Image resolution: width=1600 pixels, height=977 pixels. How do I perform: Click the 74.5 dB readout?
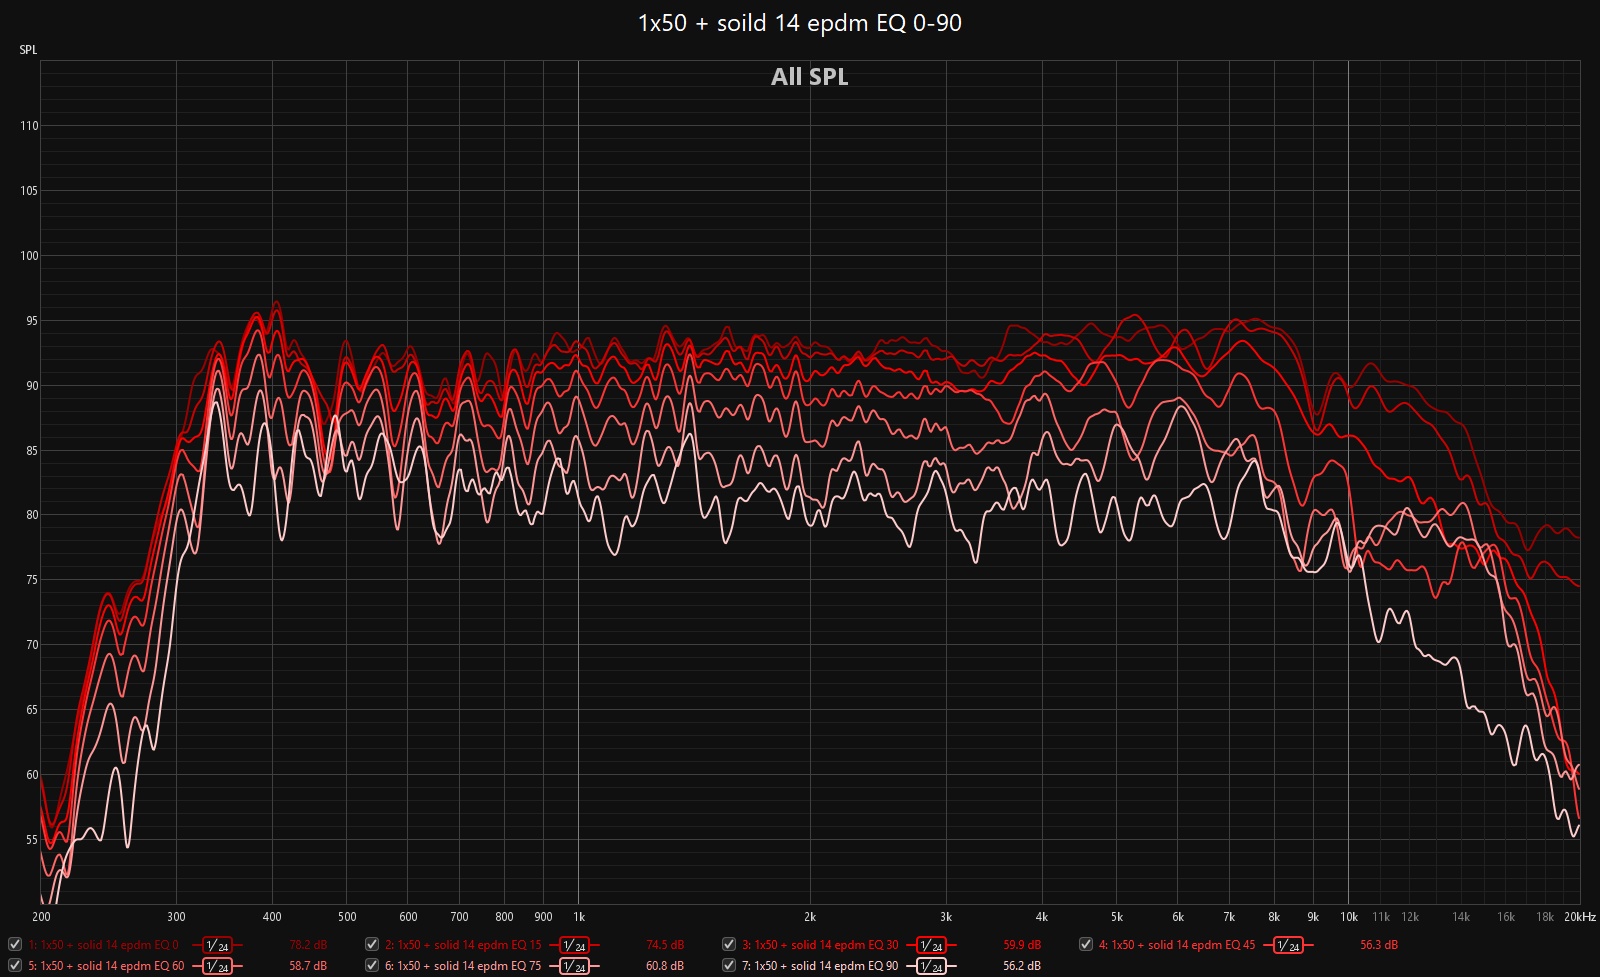pos(665,945)
